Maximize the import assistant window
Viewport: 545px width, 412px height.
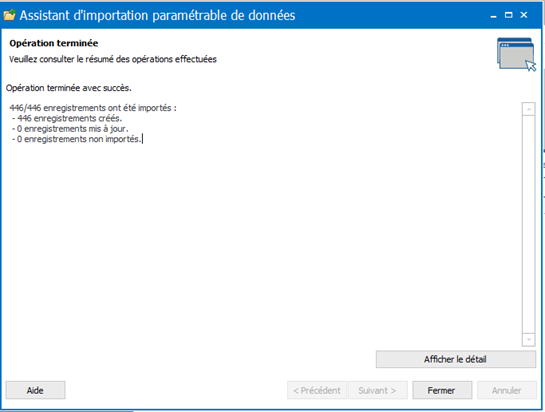(509, 15)
